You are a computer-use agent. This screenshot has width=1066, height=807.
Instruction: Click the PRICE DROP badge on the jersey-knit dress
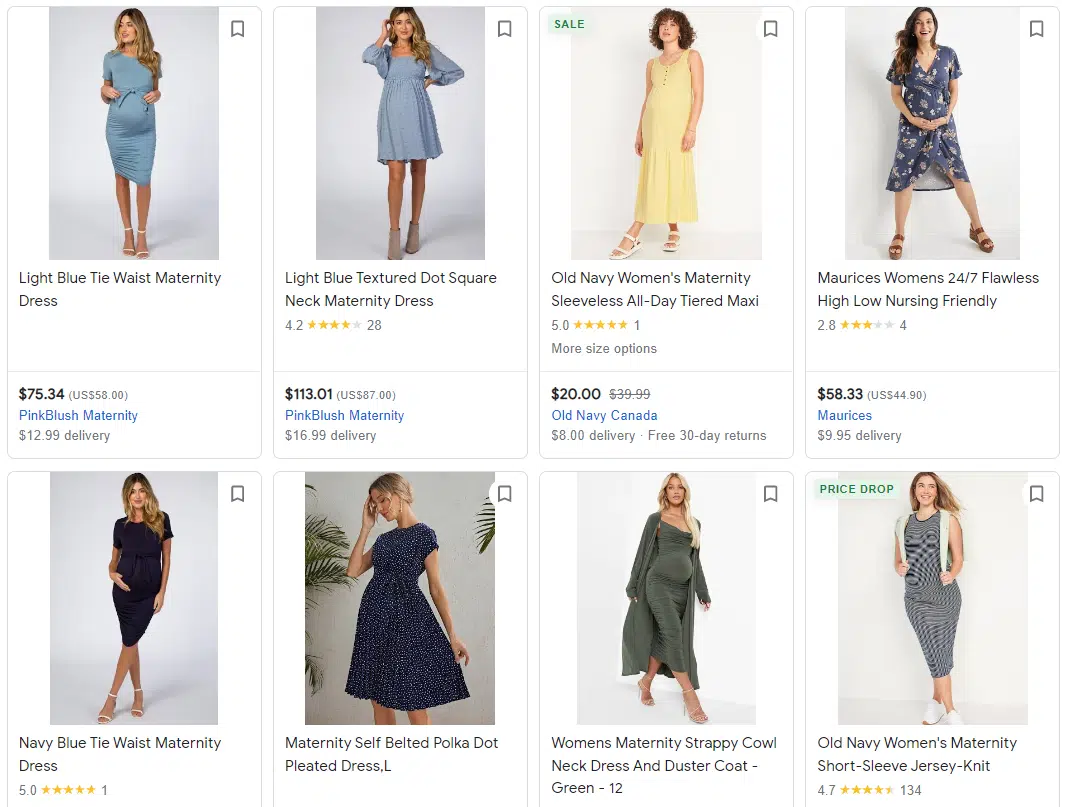coord(857,489)
